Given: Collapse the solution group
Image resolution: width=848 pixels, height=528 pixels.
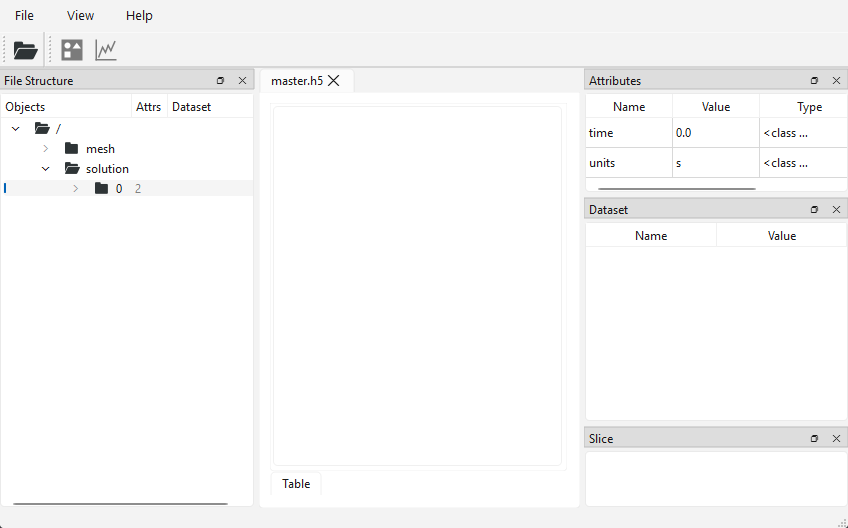Looking at the screenshot, I should tap(46, 169).
